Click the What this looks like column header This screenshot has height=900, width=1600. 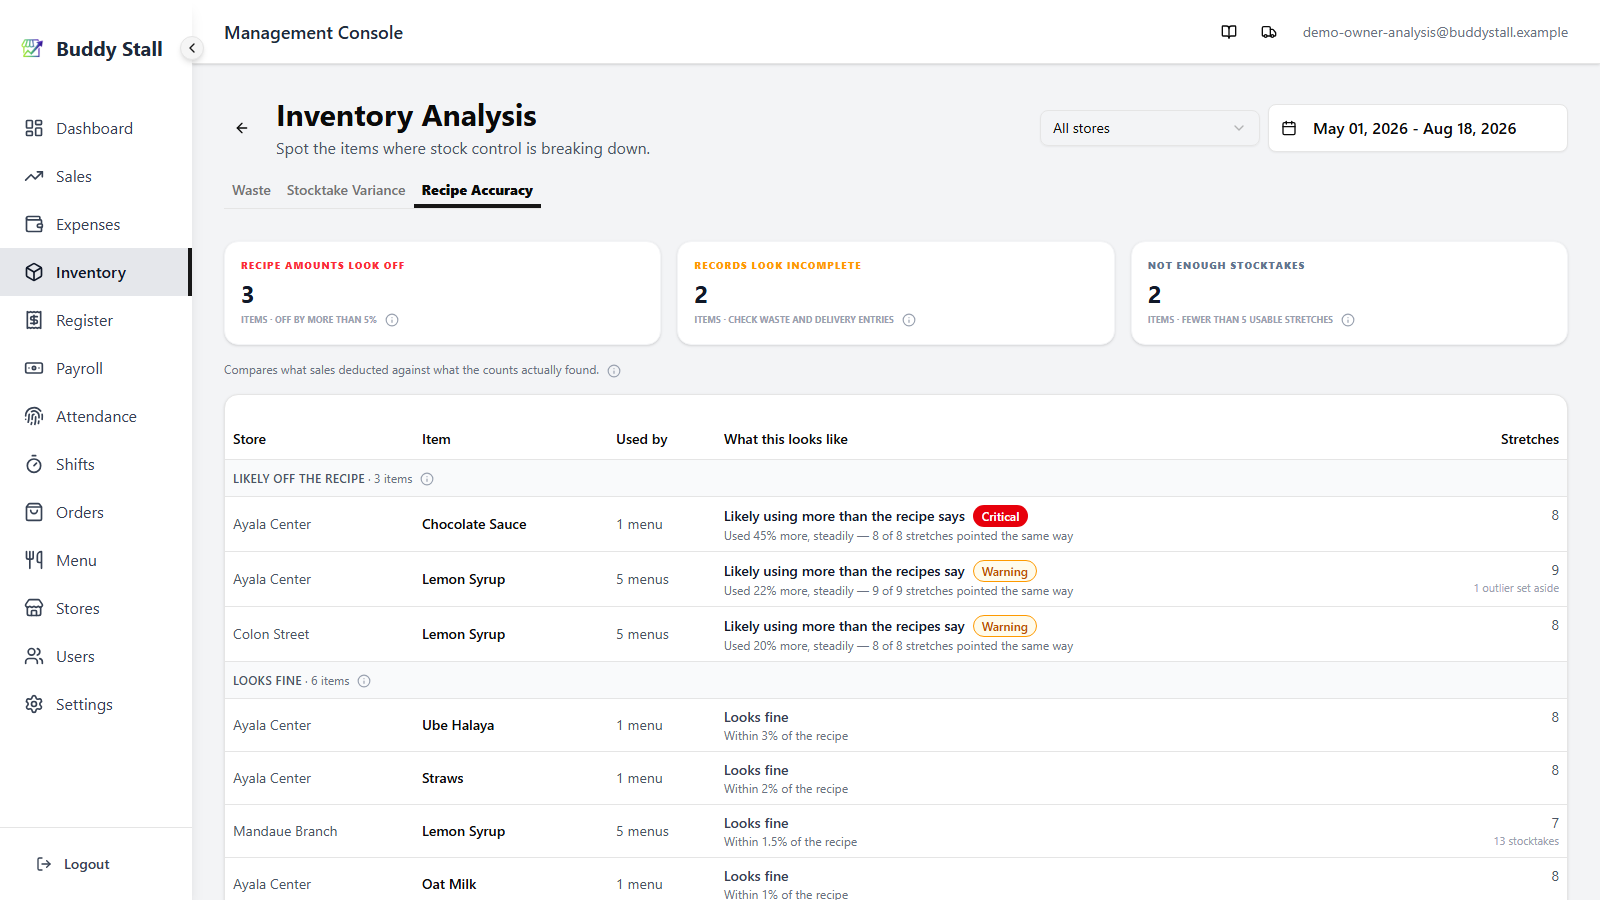pyautogui.click(x=786, y=439)
